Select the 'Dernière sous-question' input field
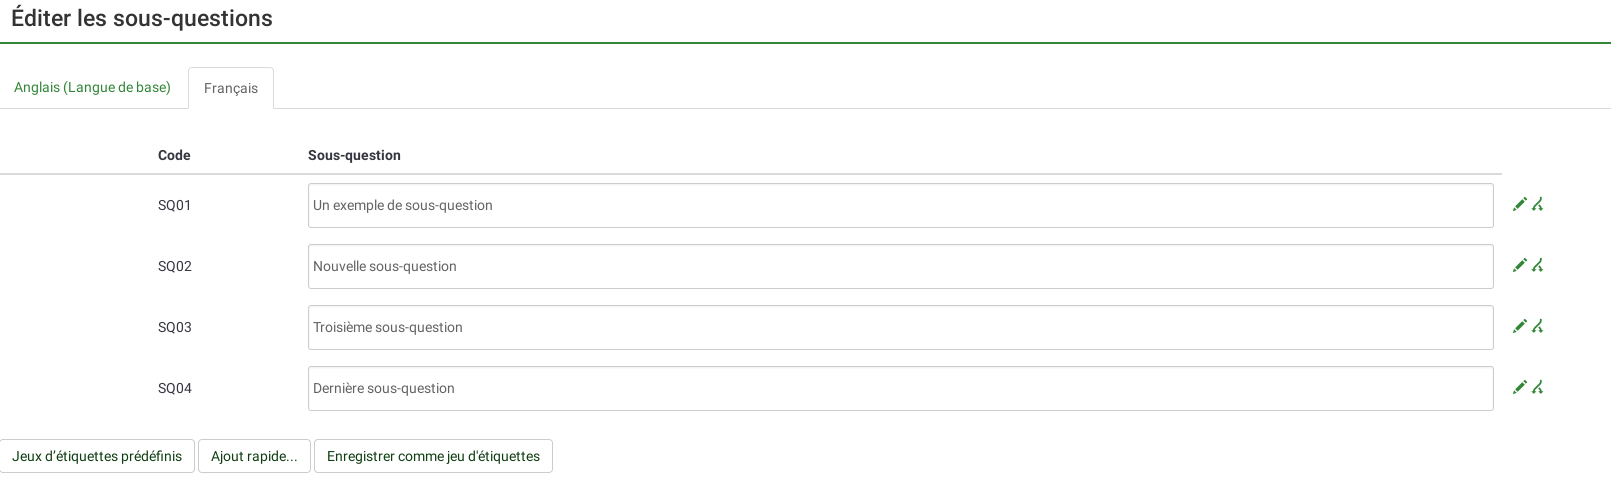Image resolution: width=1611 pixels, height=494 pixels. click(900, 389)
